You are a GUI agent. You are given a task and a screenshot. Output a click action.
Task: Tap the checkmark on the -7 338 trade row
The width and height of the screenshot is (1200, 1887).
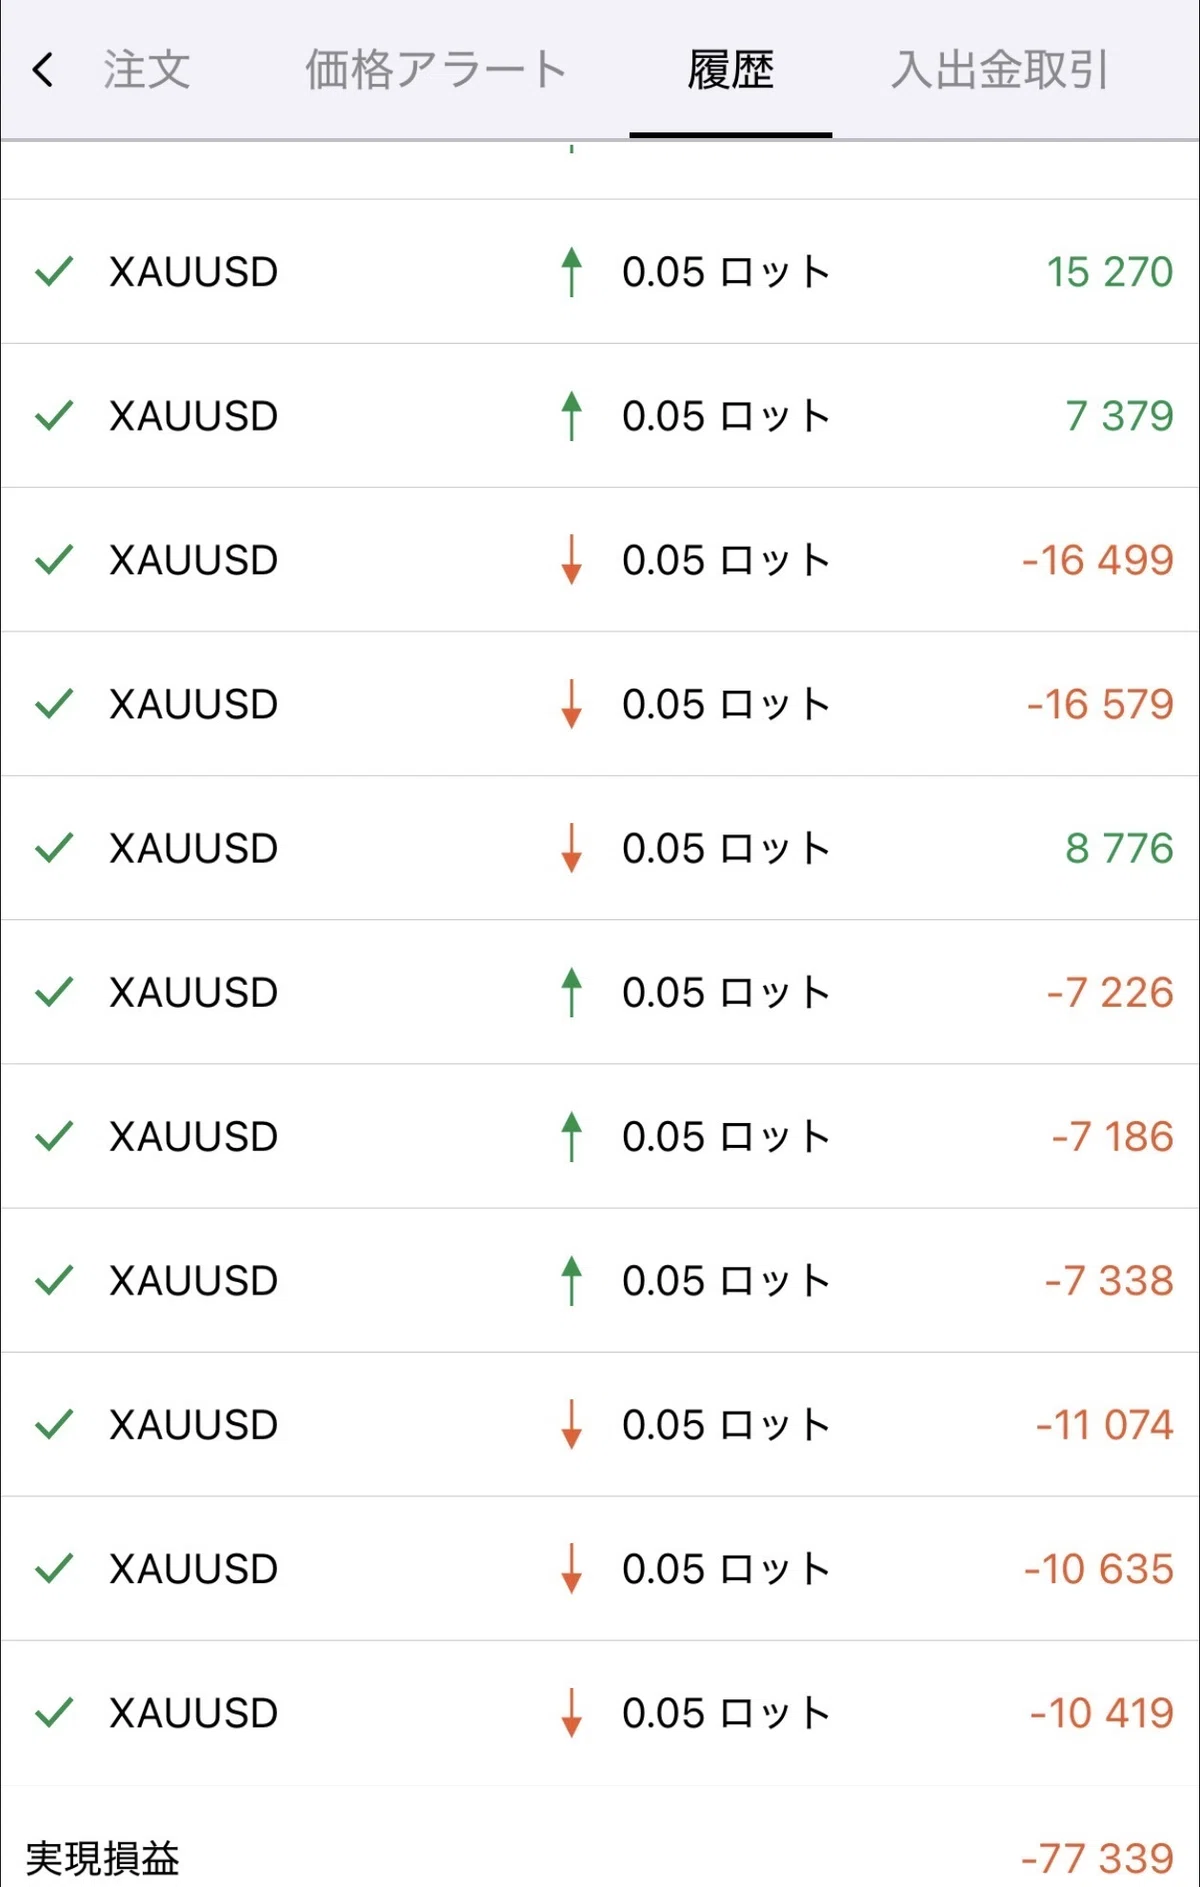pyautogui.click(x=54, y=1280)
